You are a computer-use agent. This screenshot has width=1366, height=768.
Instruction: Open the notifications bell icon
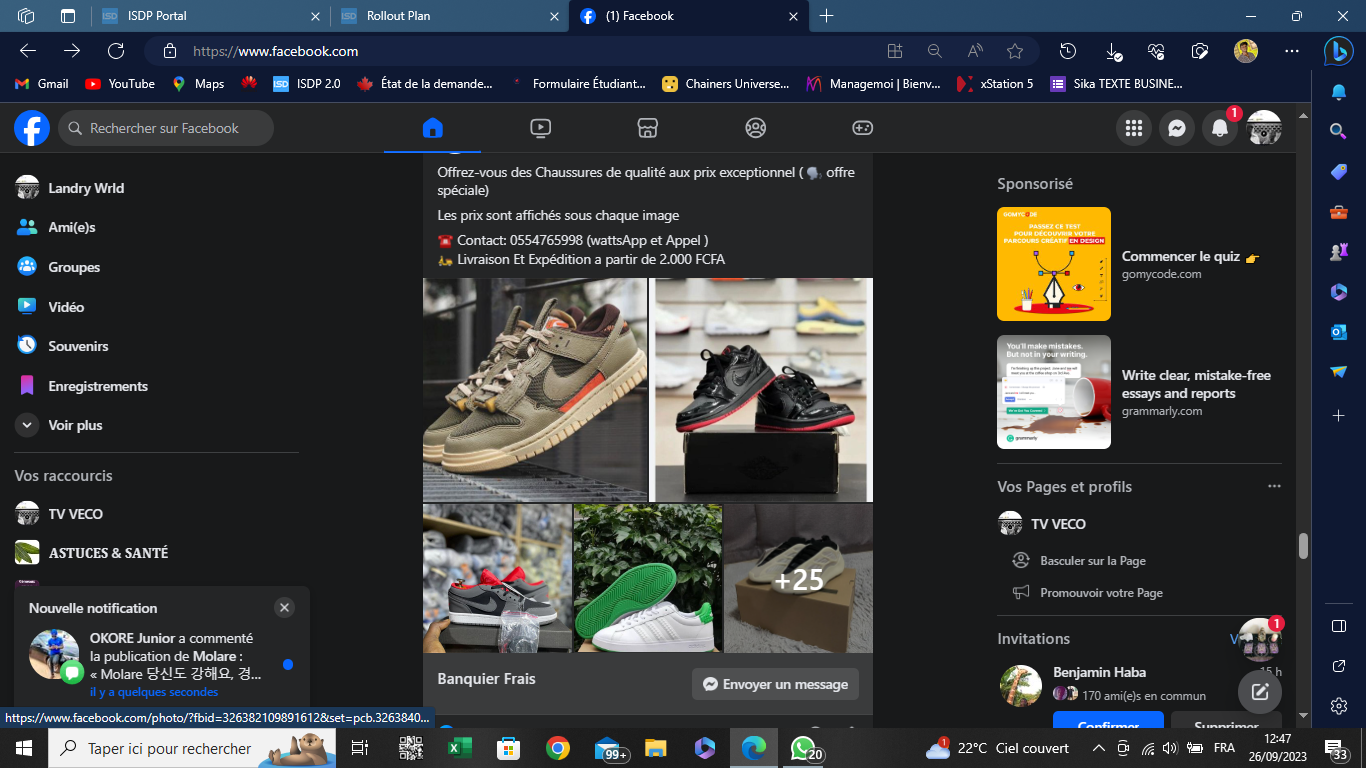coord(1219,128)
